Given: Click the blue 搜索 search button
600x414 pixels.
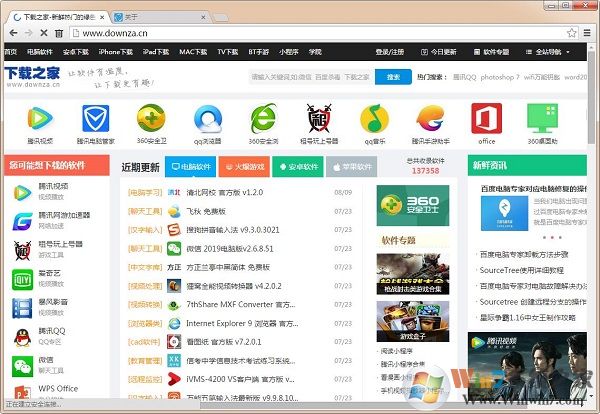Looking at the screenshot, I should [394, 77].
